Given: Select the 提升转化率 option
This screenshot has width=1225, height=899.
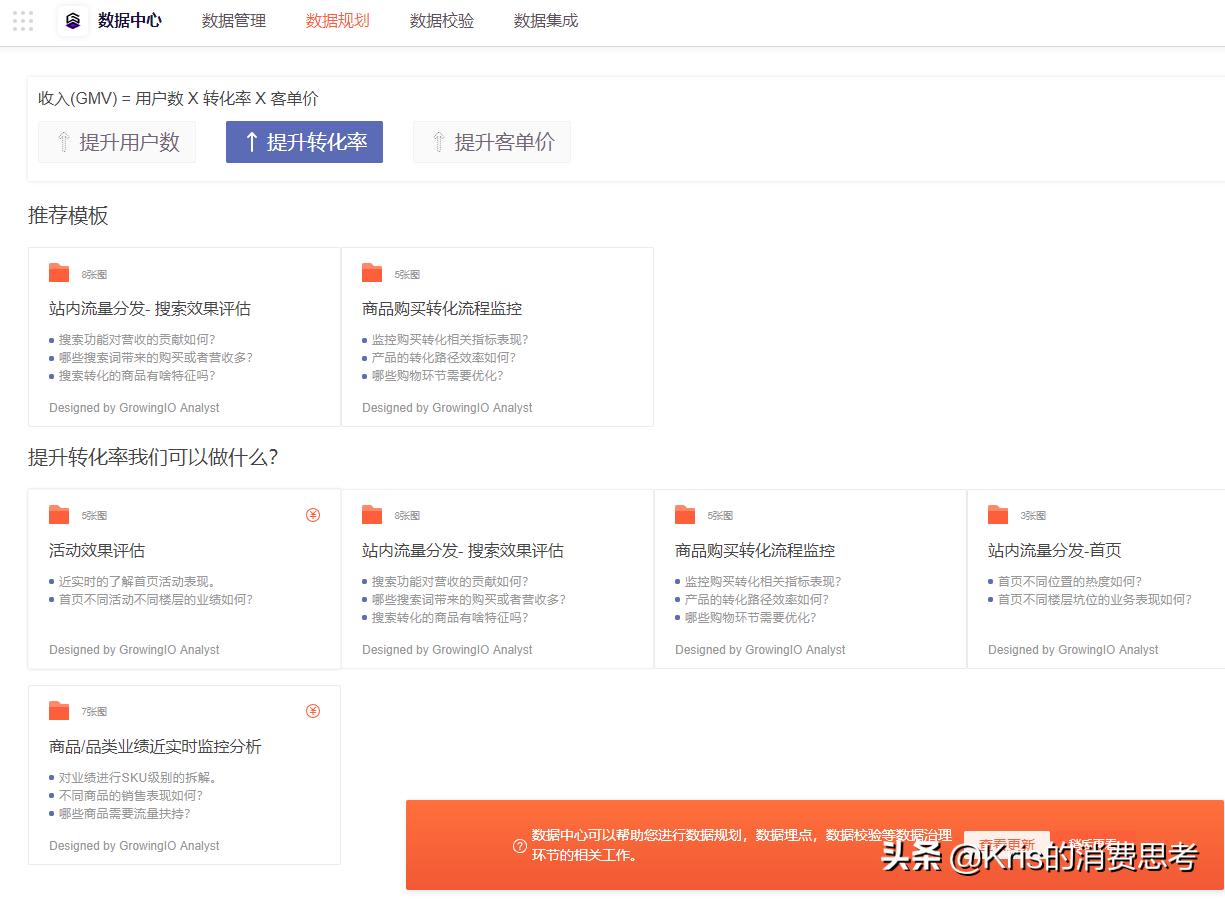Looking at the screenshot, I should 304,142.
